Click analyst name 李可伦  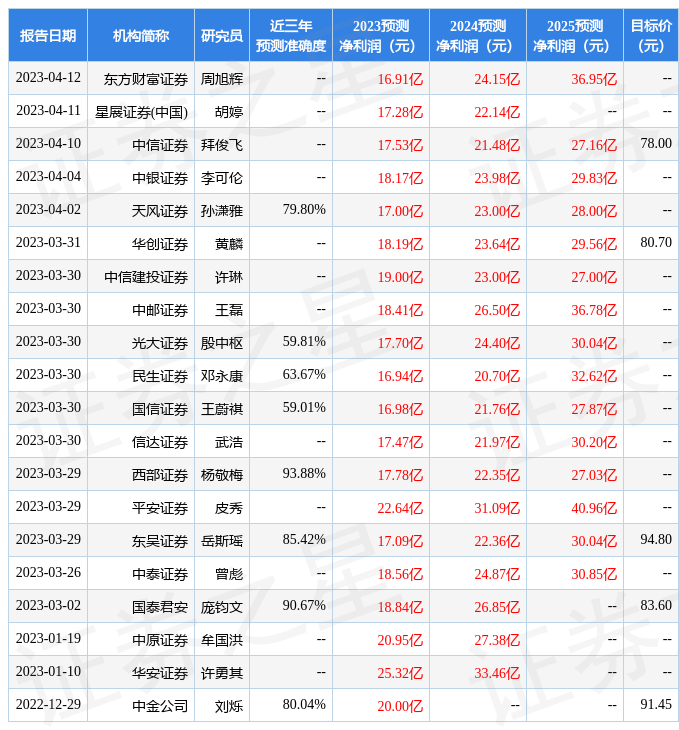tap(222, 178)
